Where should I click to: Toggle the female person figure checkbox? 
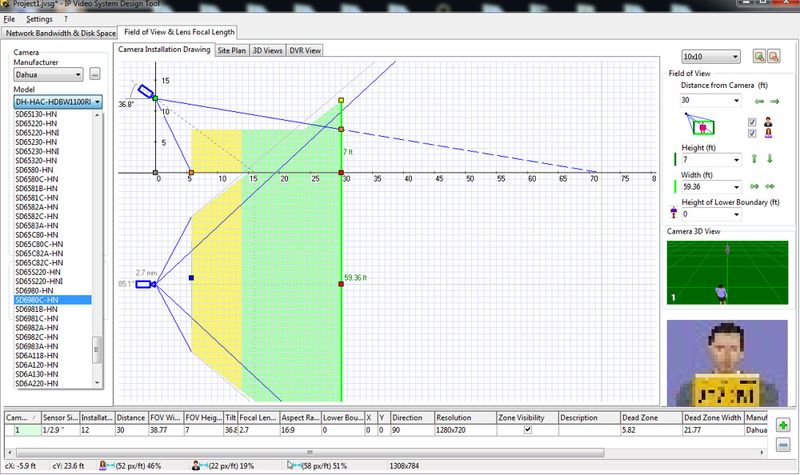[753, 133]
